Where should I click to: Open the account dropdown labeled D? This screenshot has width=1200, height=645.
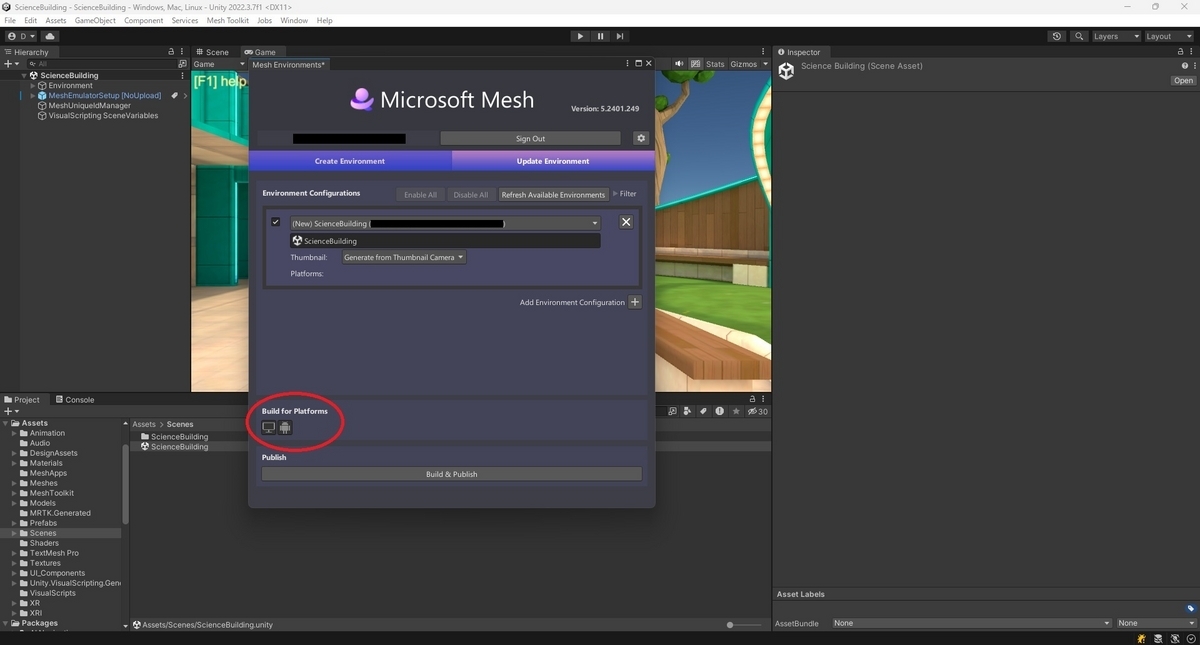[21, 36]
